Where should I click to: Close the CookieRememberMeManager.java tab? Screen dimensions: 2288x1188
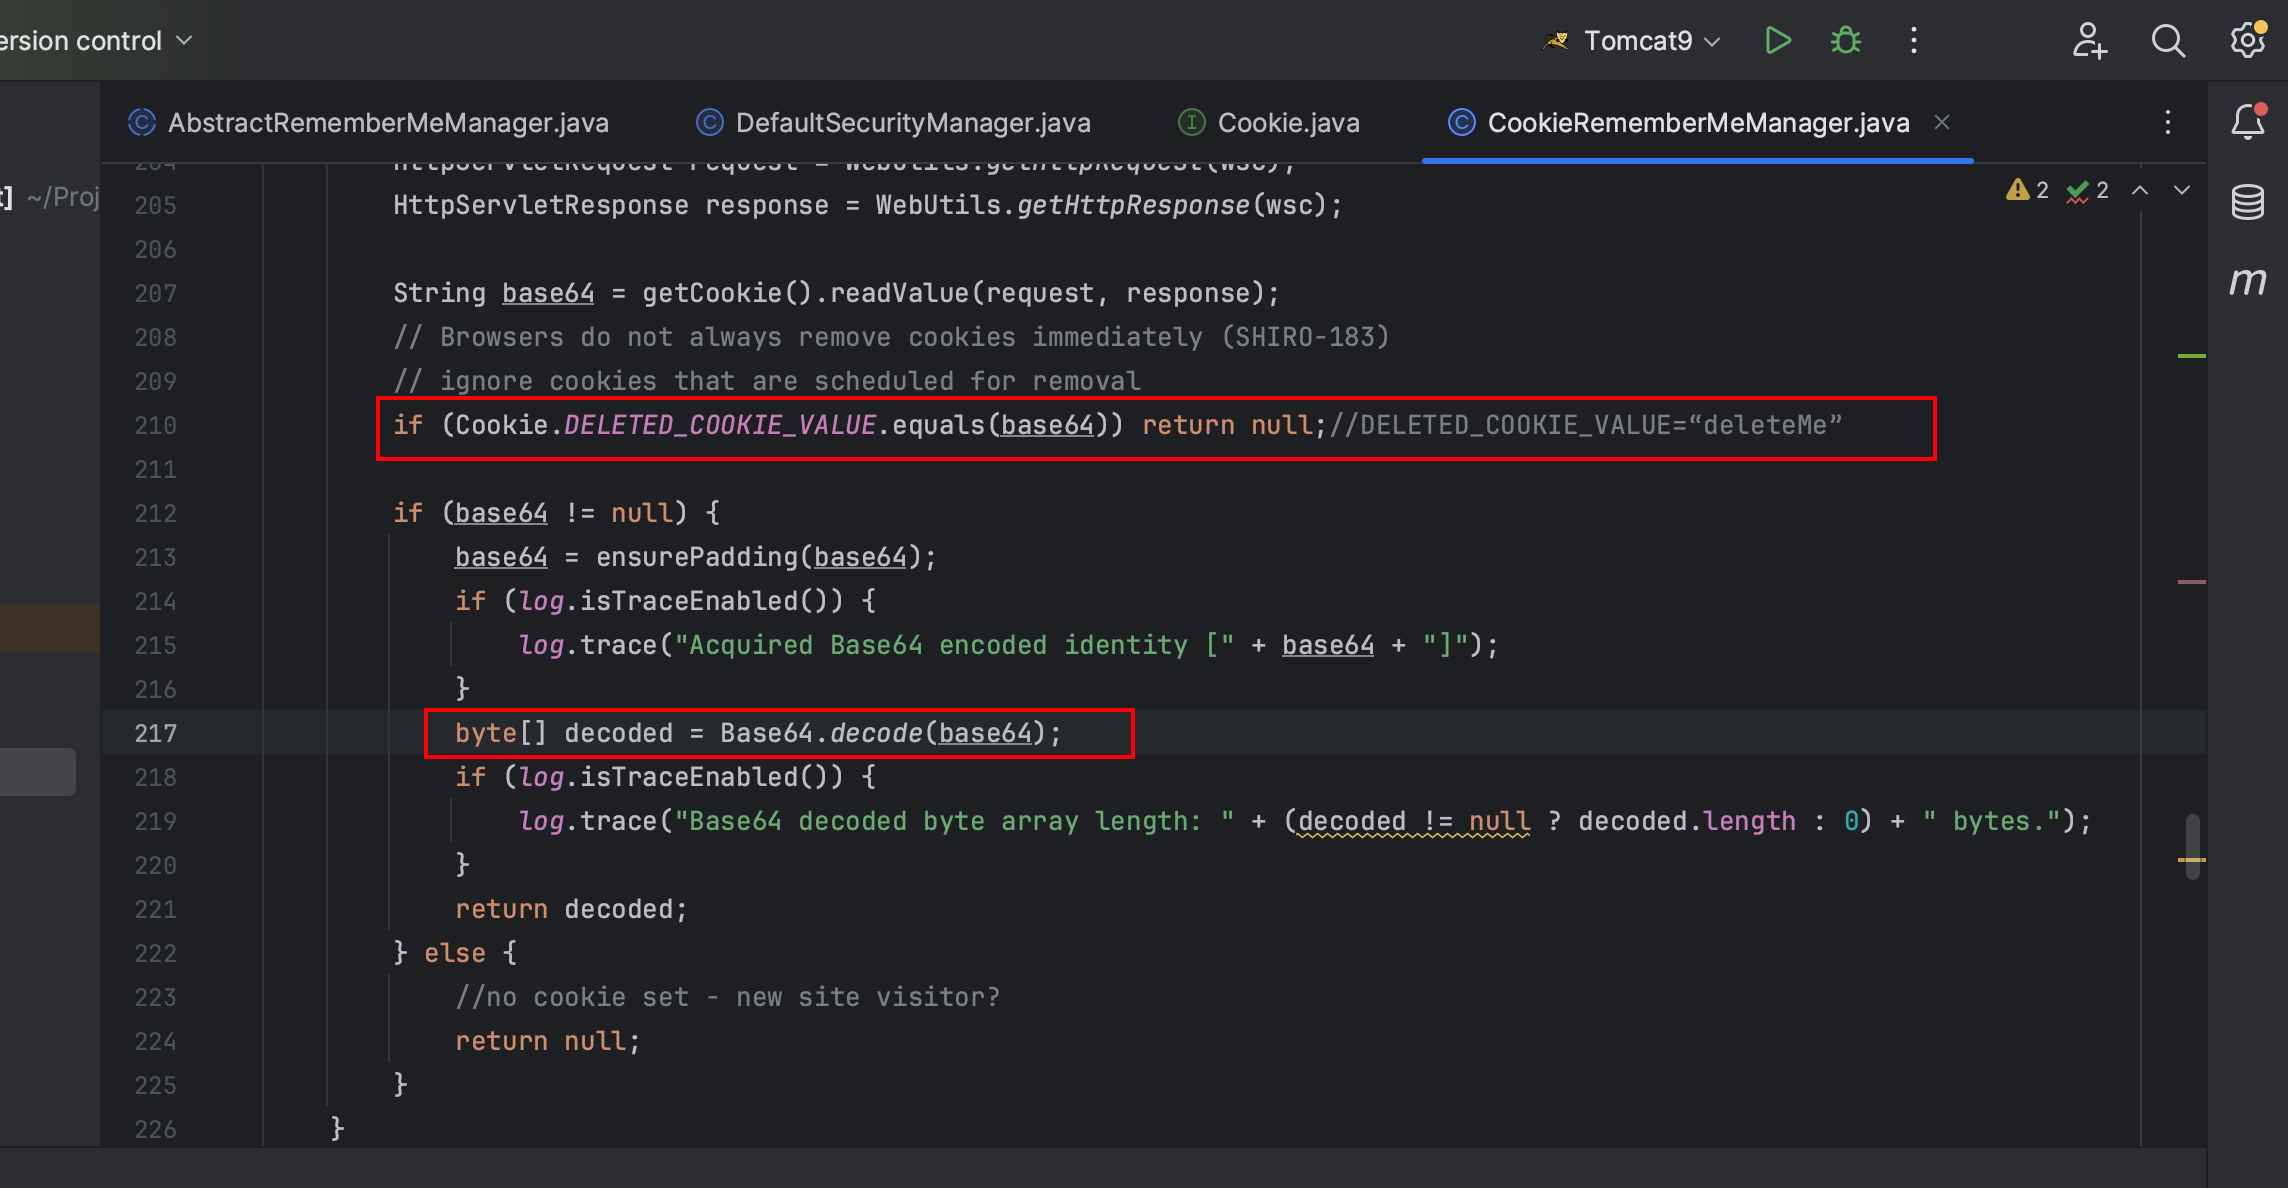pyautogui.click(x=1942, y=122)
